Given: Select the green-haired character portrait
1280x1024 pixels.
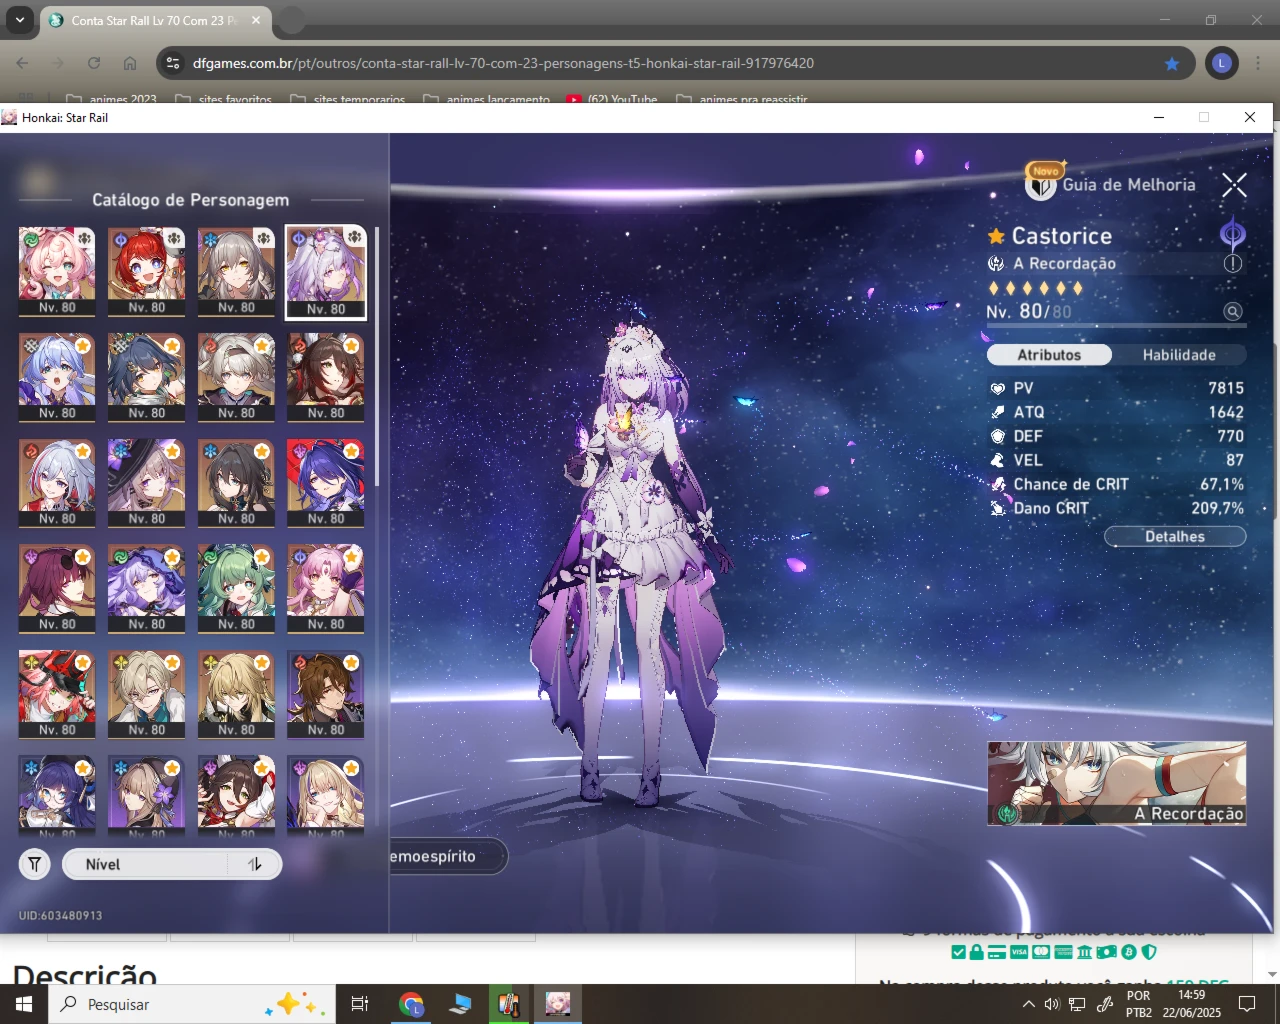Looking at the screenshot, I should (236, 589).
